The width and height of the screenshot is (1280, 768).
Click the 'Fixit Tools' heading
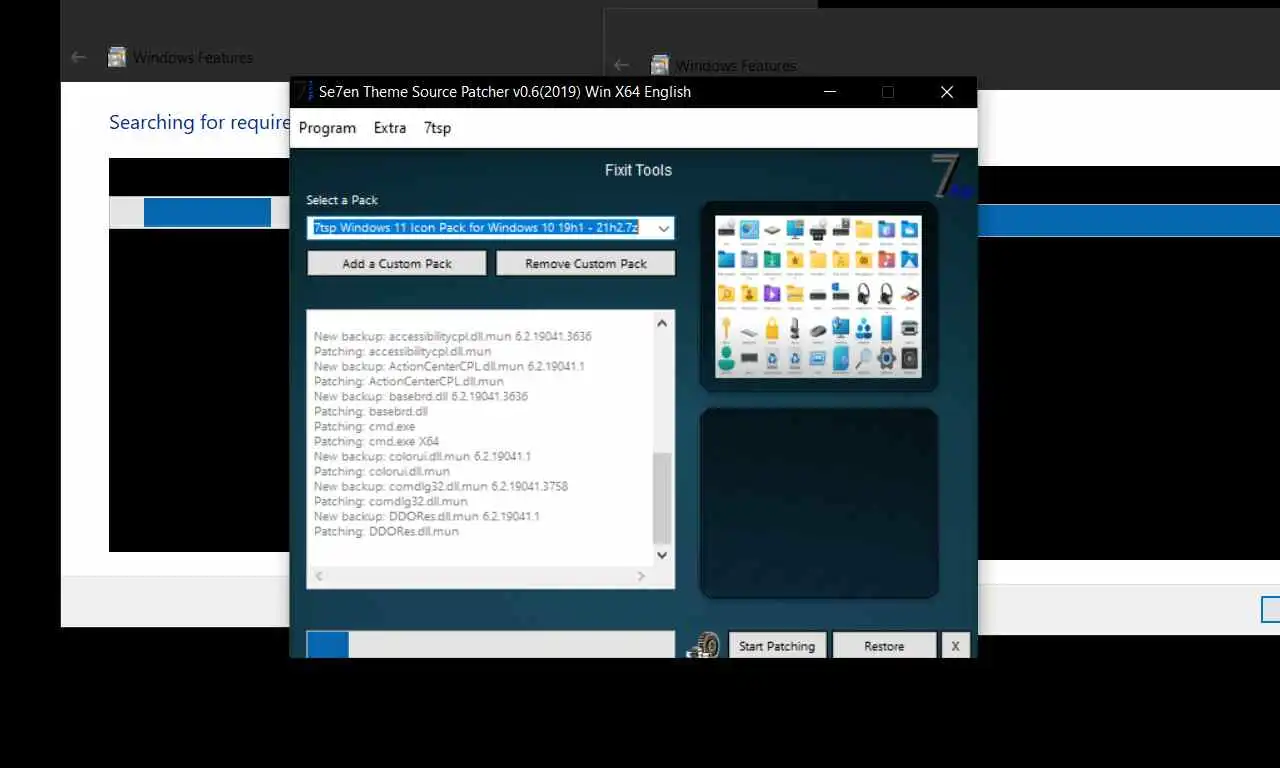pos(638,170)
